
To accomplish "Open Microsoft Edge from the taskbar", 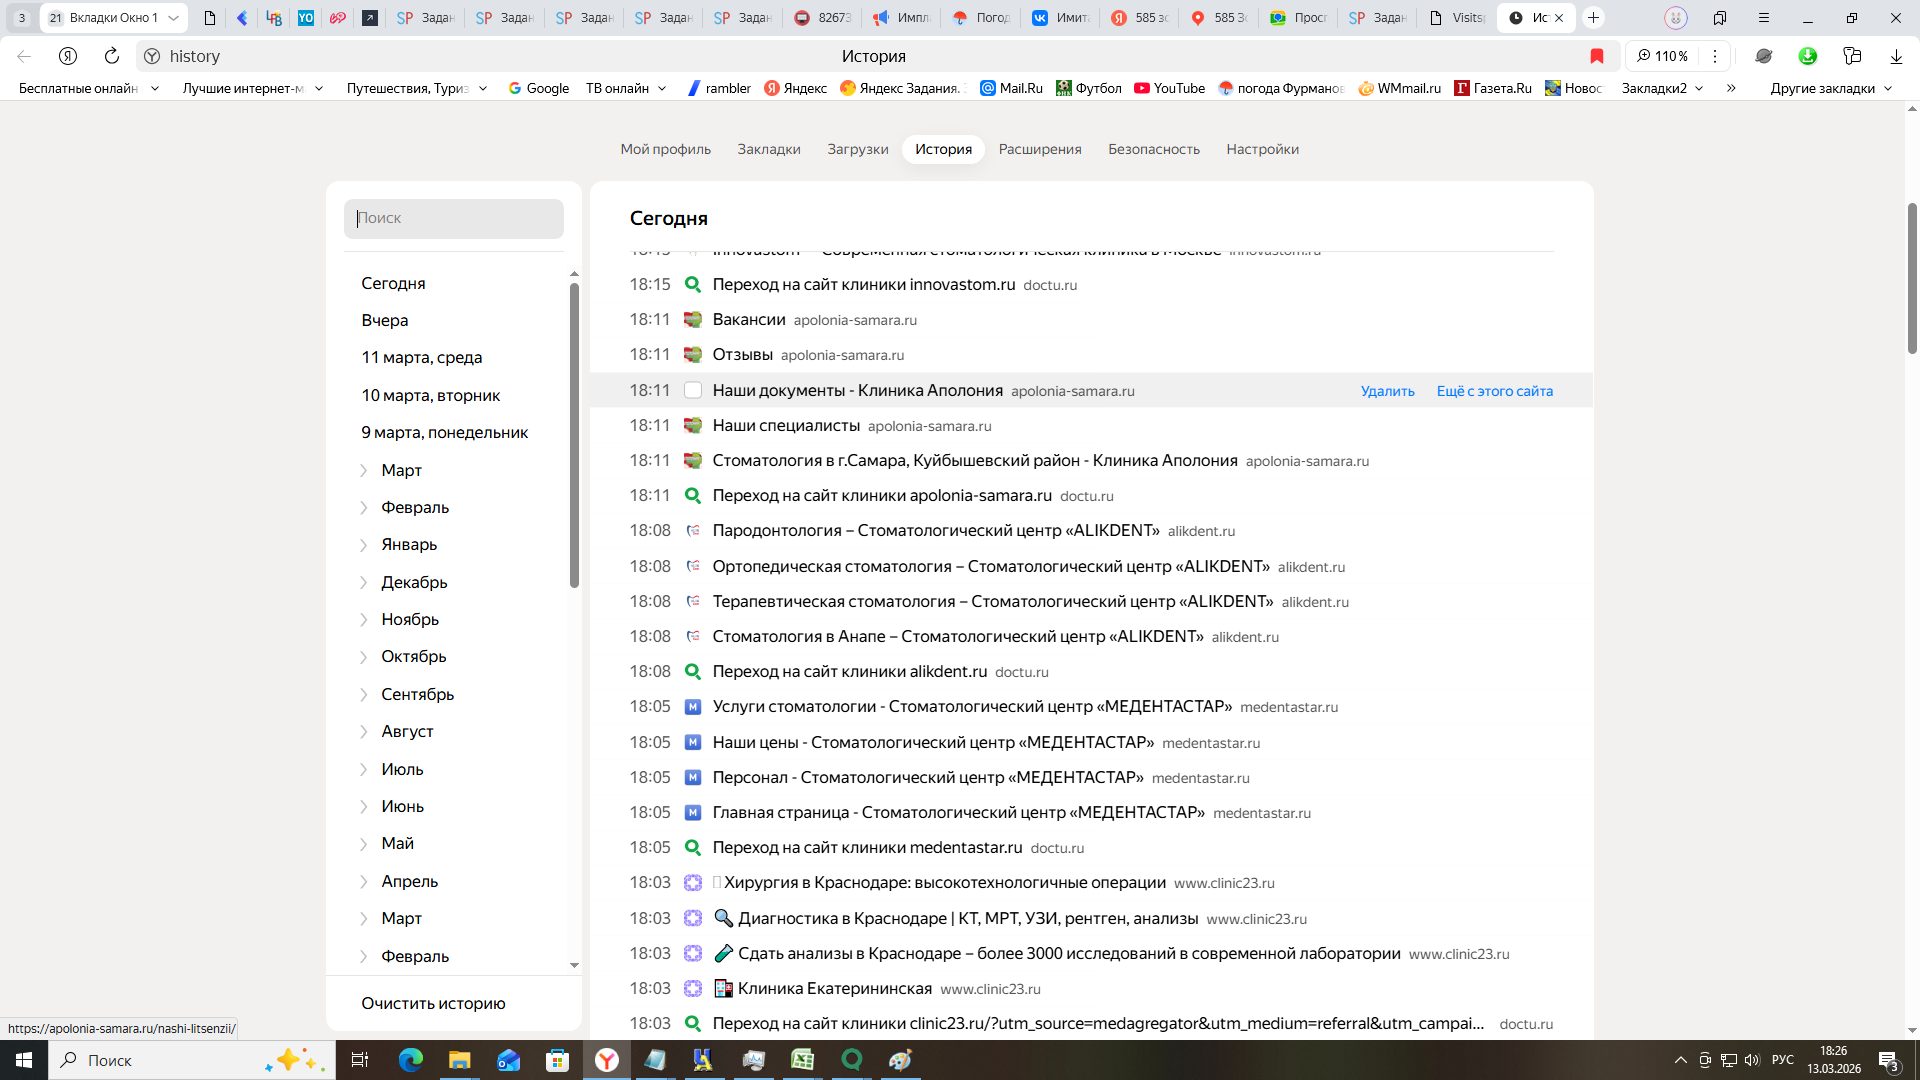I will pyautogui.click(x=410, y=1060).
